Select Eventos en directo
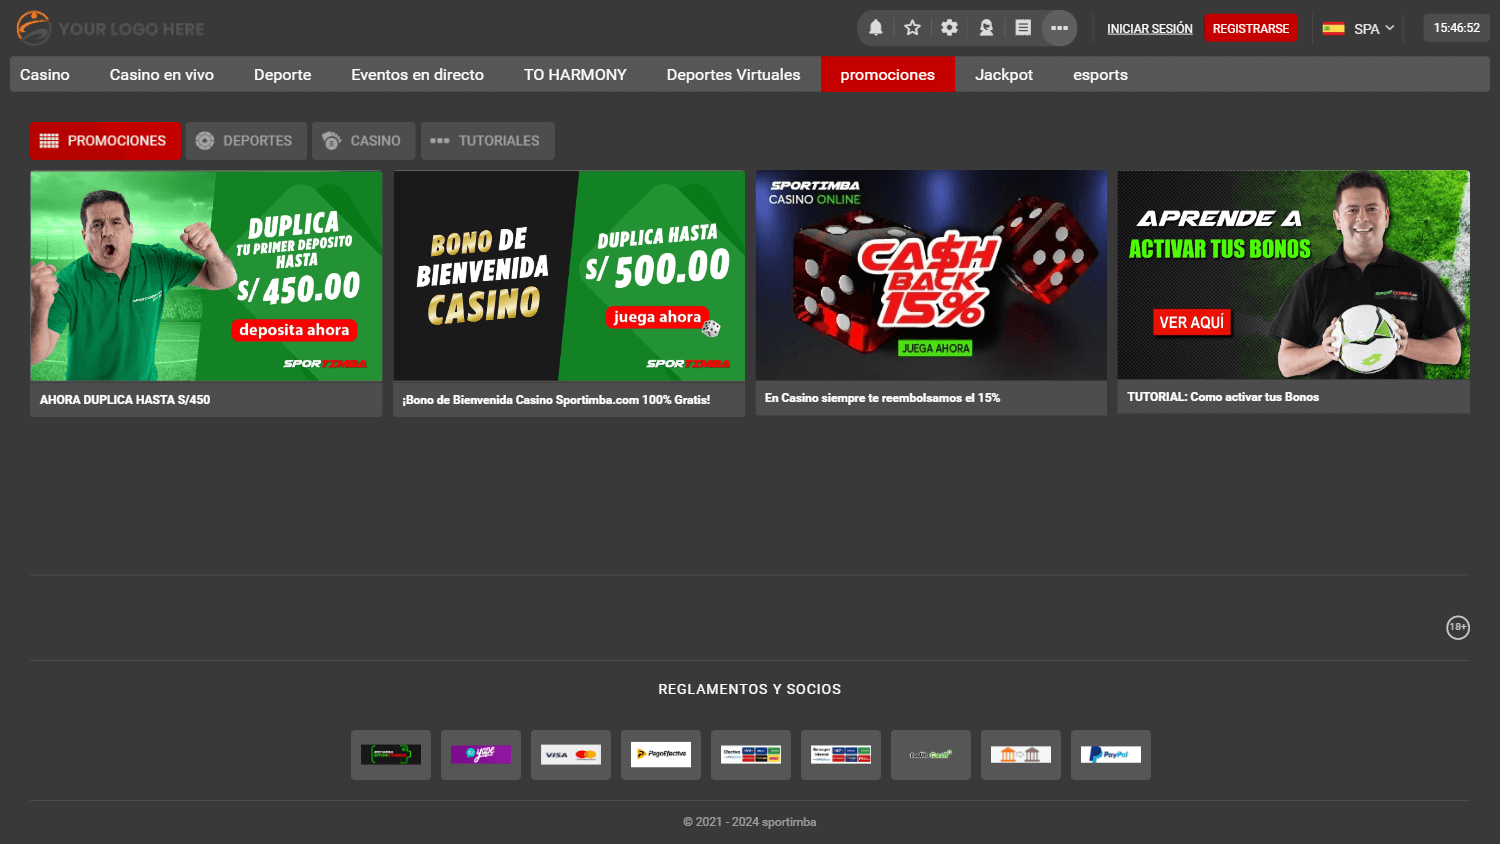Screen dimensions: 1500x844 pyautogui.click(x=418, y=74)
